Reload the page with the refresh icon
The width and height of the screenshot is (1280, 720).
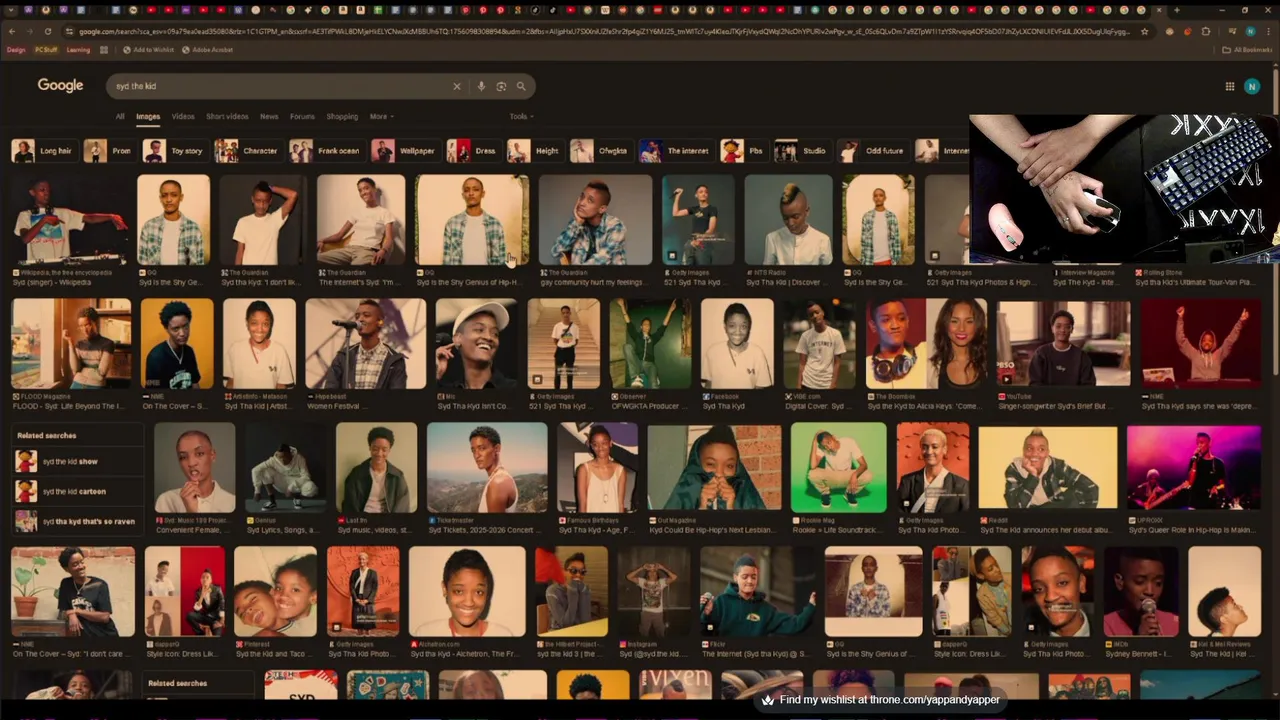[48, 31]
